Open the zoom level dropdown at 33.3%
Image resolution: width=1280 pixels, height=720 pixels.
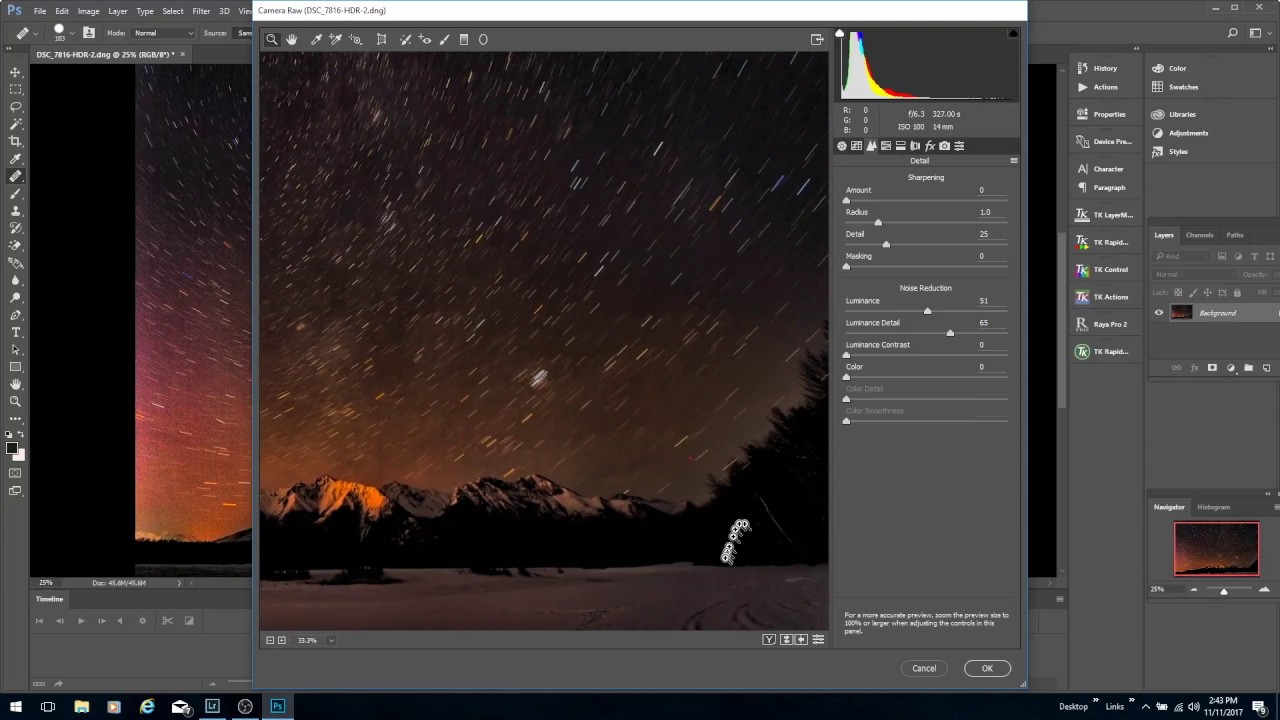click(x=331, y=640)
